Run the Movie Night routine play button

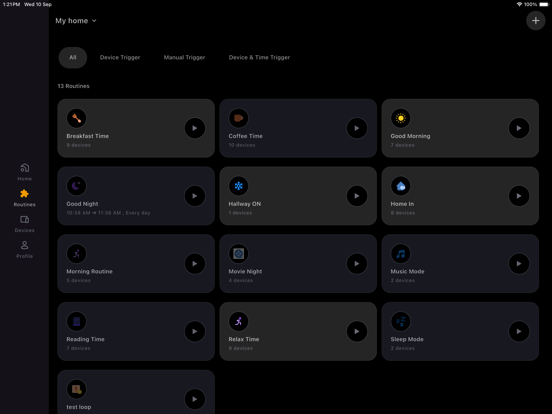click(x=357, y=264)
